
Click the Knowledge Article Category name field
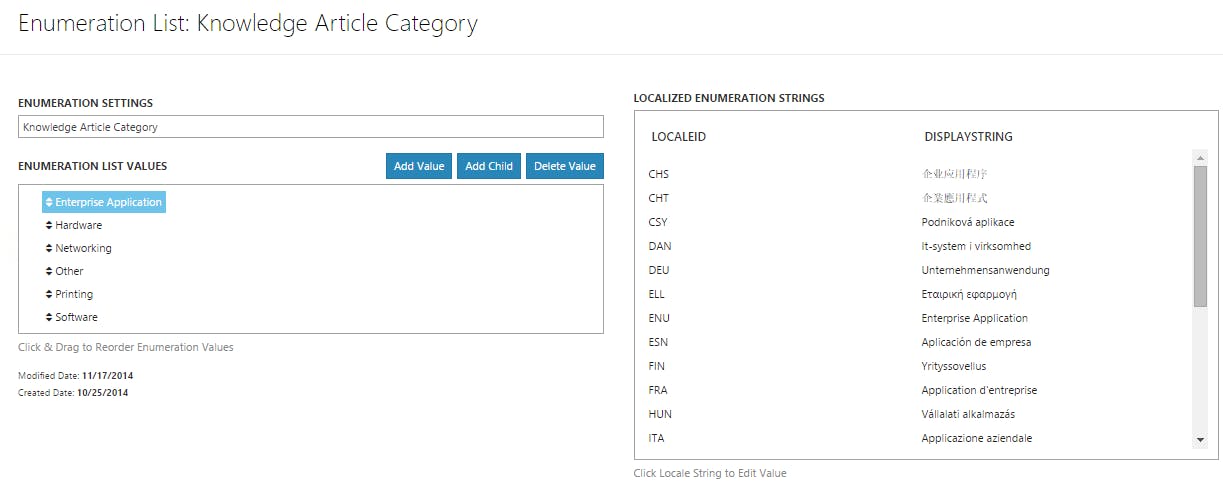point(311,127)
